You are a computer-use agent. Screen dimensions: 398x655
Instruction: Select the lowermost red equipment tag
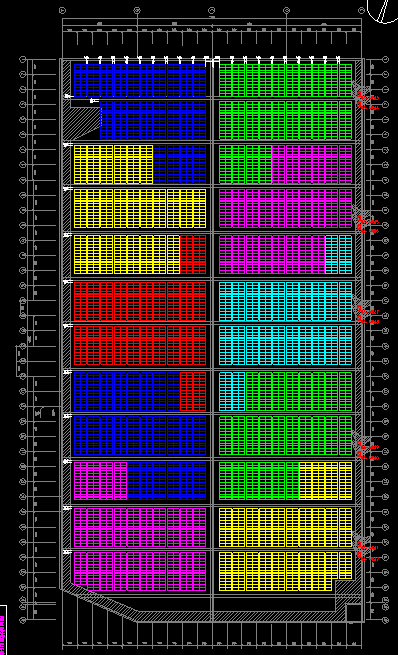(368, 557)
